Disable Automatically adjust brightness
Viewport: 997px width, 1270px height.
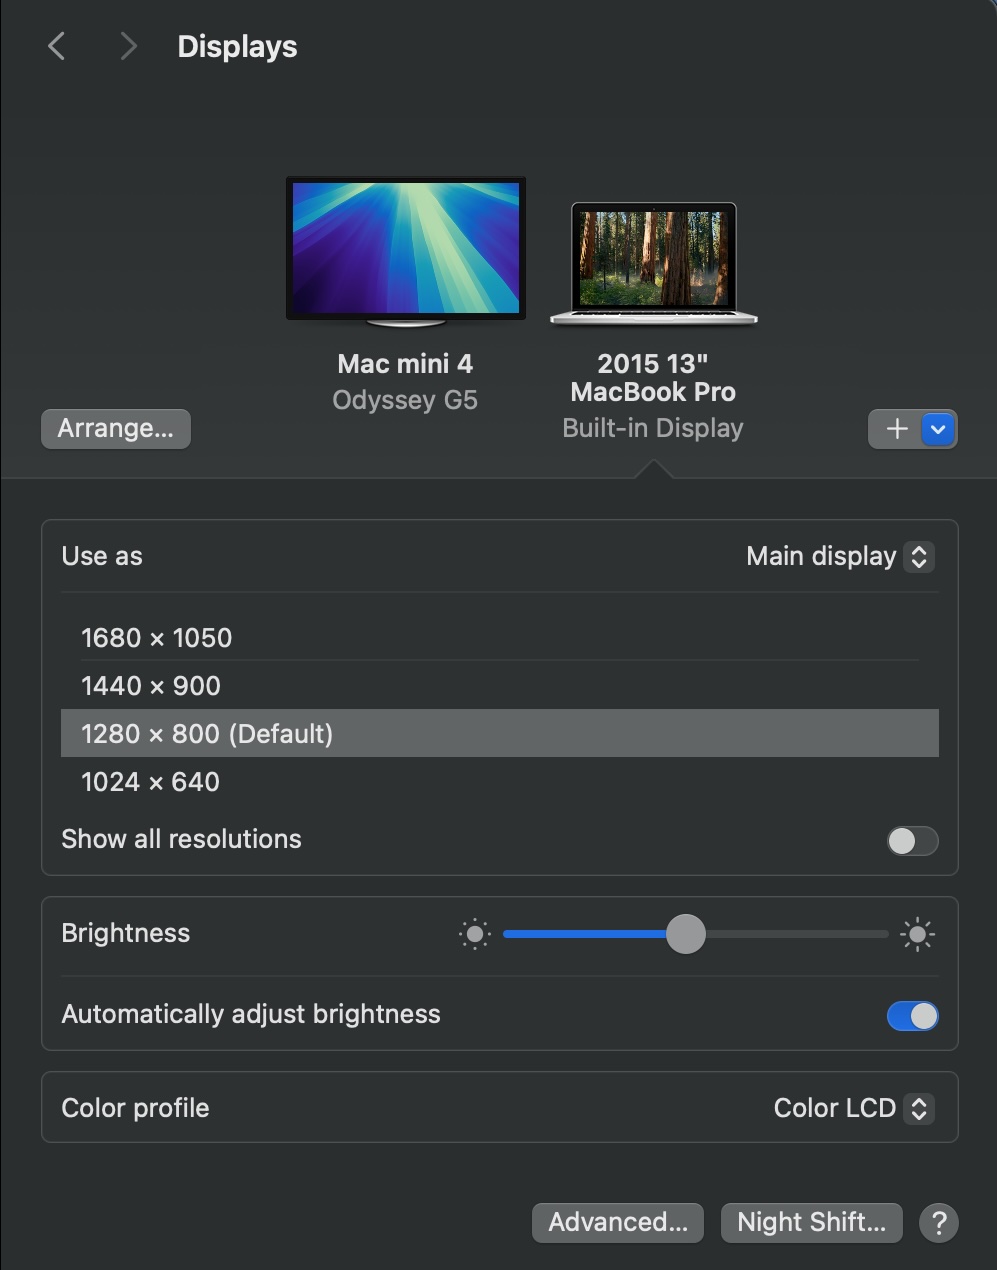tap(912, 1016)
